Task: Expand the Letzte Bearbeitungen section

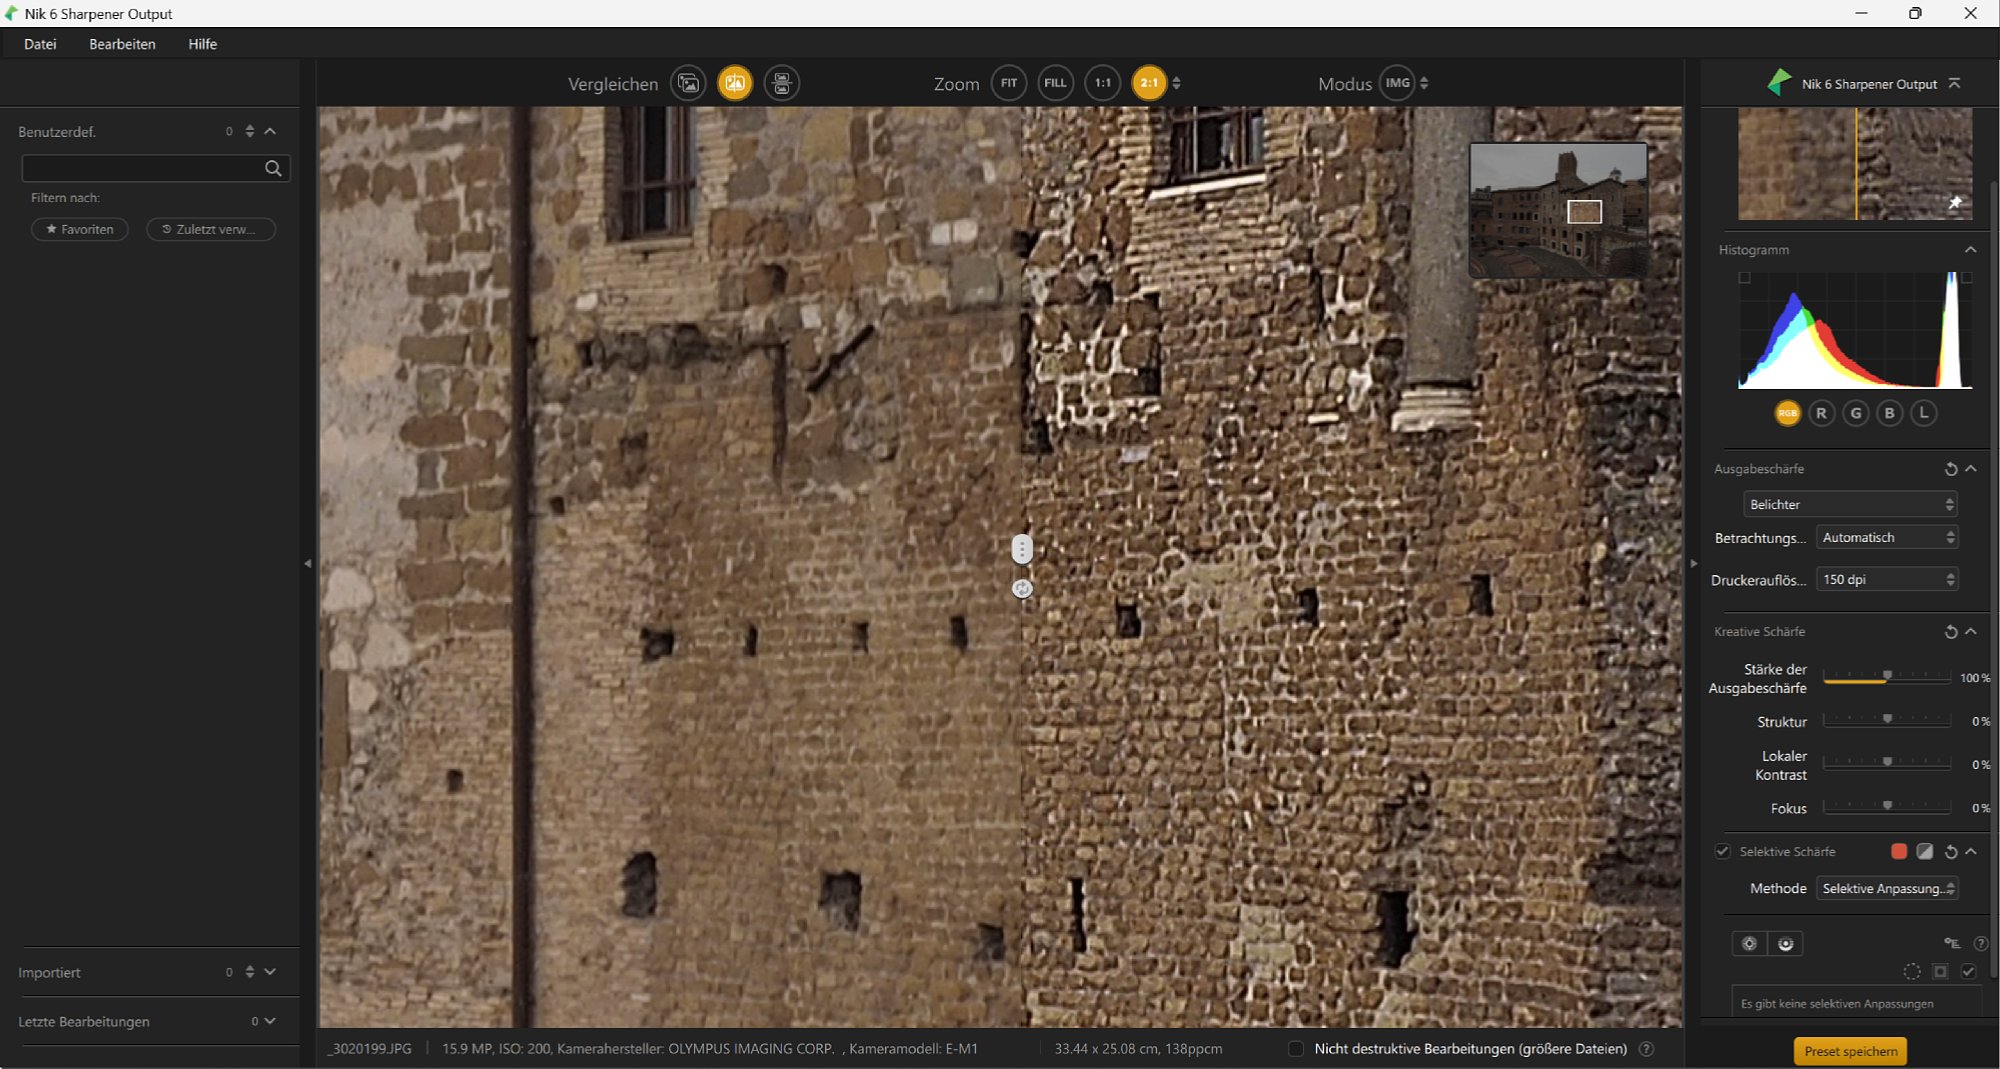Action: [x=270, y=1021]
